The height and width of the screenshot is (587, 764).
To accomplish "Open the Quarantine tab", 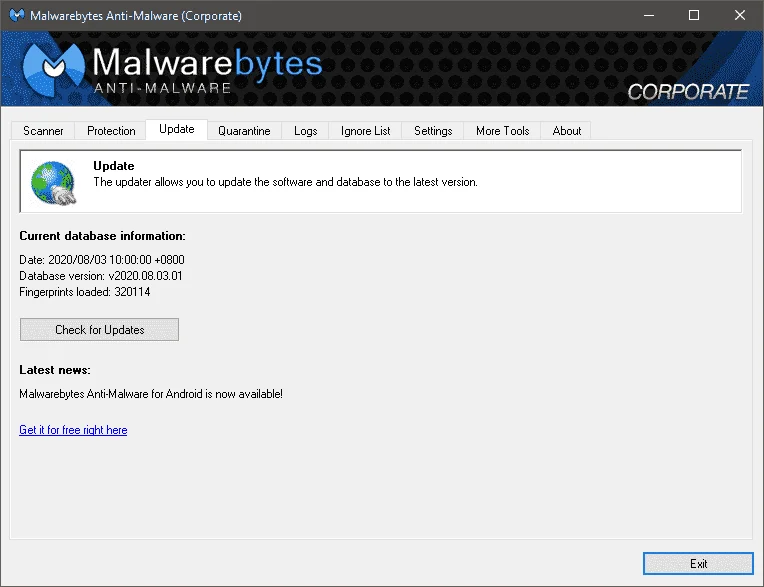I will coord(244,131).
